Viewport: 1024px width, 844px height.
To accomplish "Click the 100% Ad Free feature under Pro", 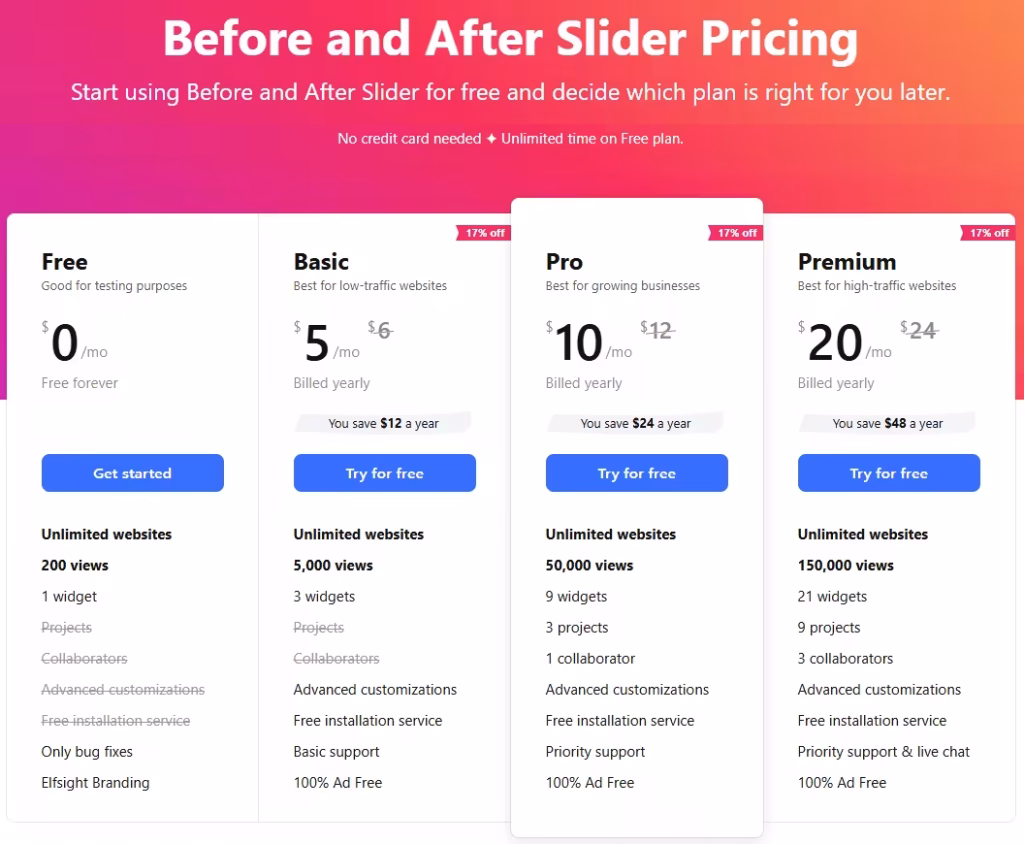I will click(590, 782).
